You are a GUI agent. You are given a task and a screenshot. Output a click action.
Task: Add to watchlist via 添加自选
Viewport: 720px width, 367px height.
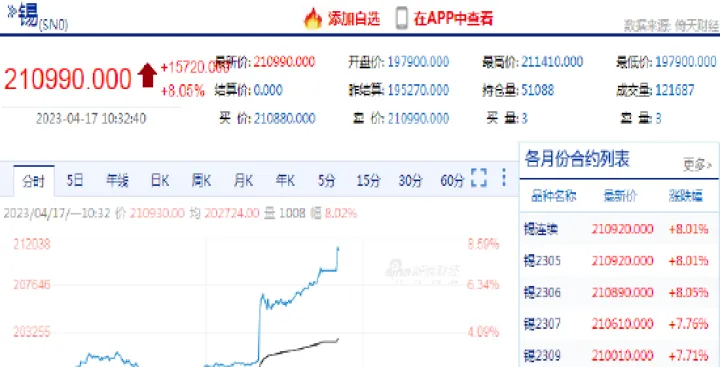click(354, 19)
